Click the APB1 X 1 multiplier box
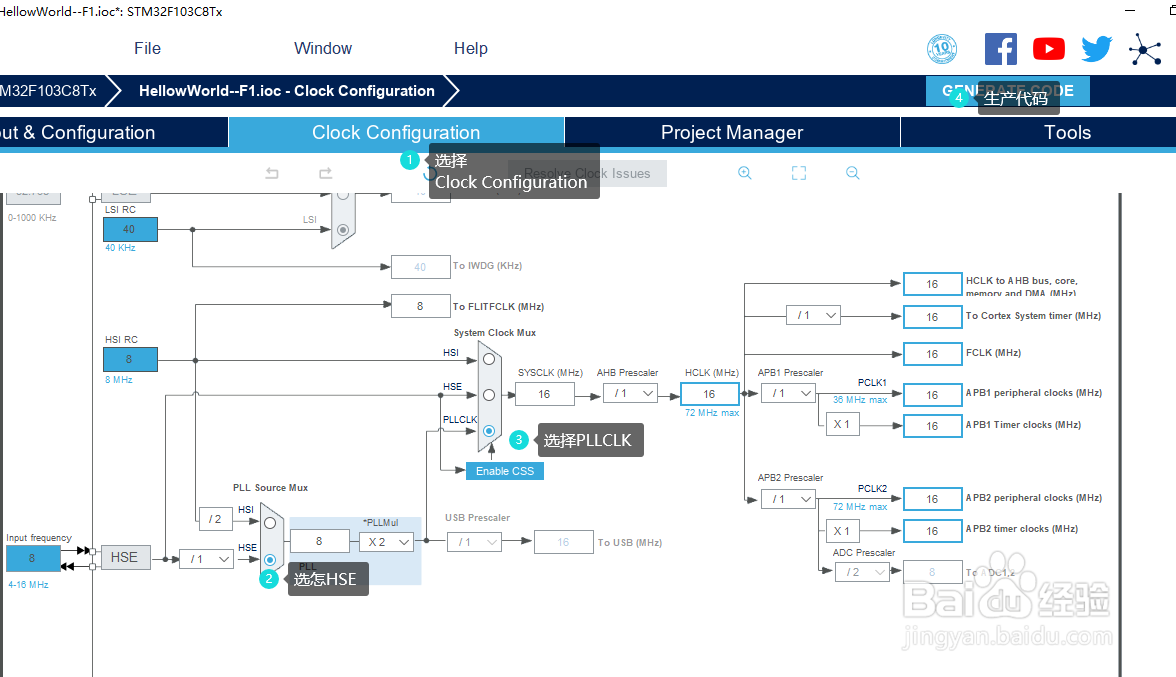This screenshot has height=677, width=1176. (x=842, y=424)
